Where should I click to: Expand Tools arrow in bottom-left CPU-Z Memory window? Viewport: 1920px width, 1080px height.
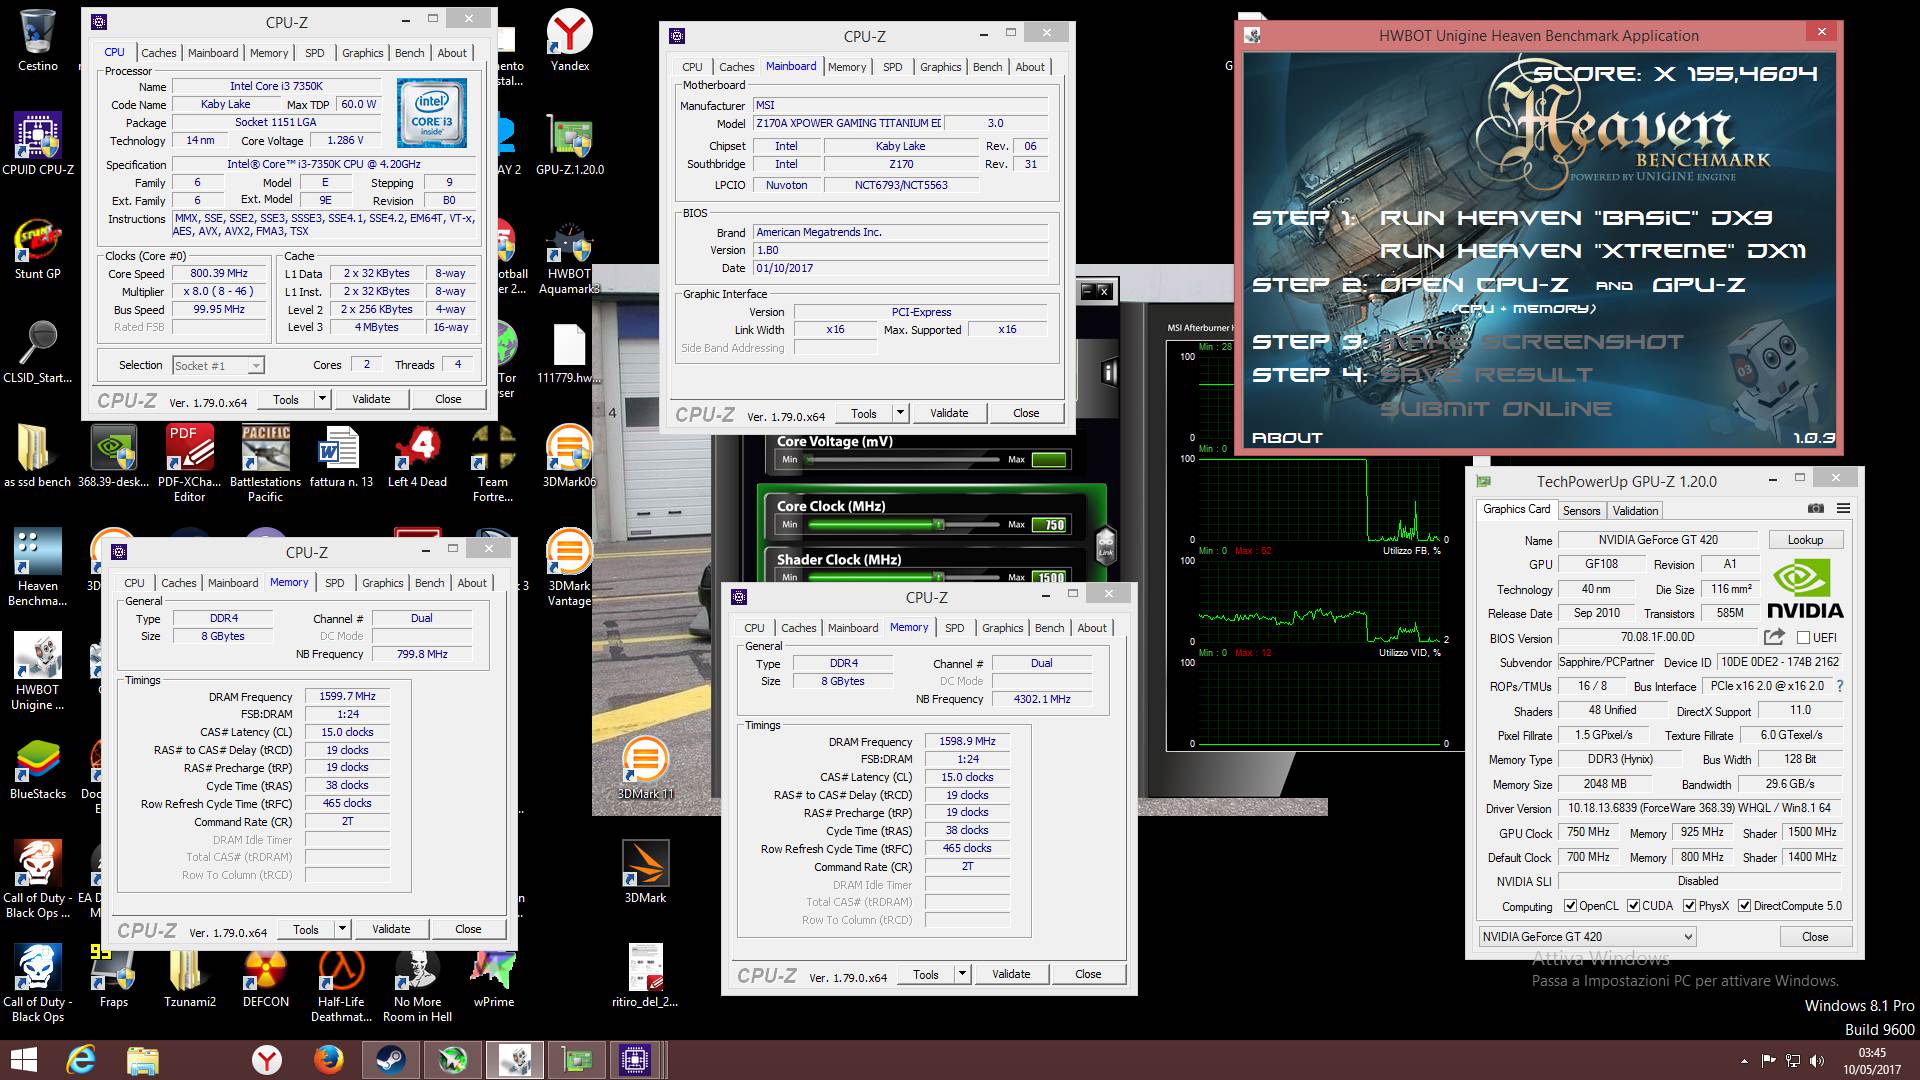click(x=342, y=929)
